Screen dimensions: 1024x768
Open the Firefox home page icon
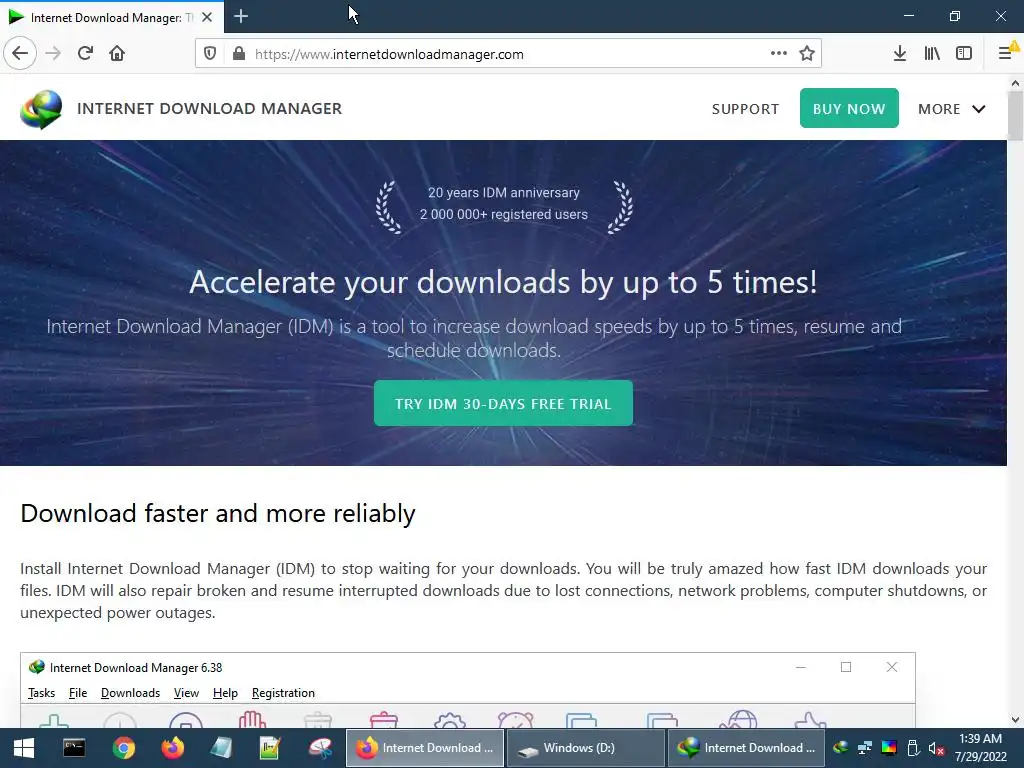coord(117,54)
